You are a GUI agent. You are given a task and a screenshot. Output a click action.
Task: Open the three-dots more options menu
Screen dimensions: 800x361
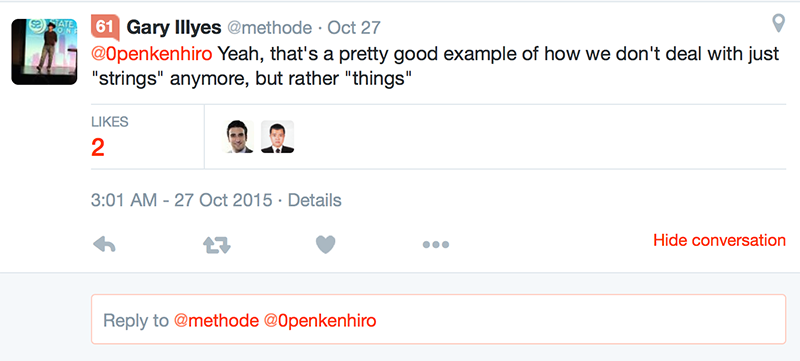(436, 245)
